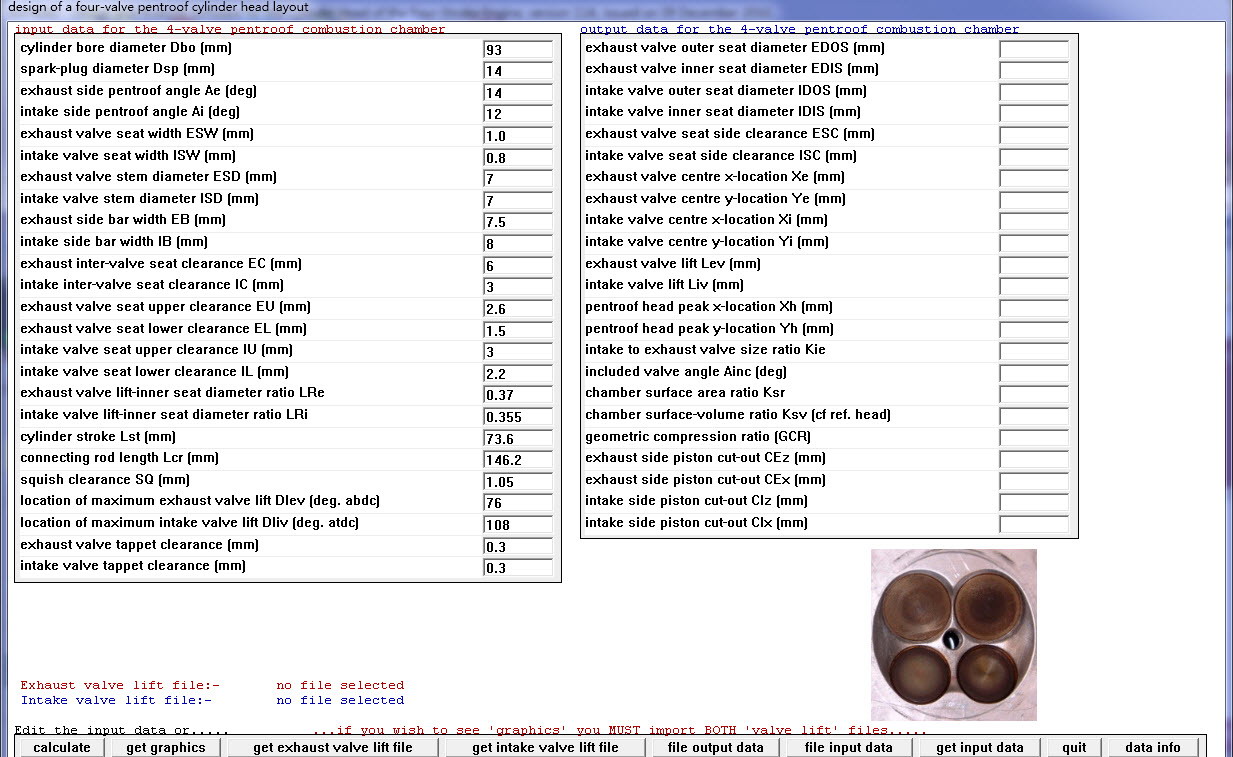Select the squish clearance SQ field
This screenshot has width=1233, height=757.
click(x=518, y=482)
